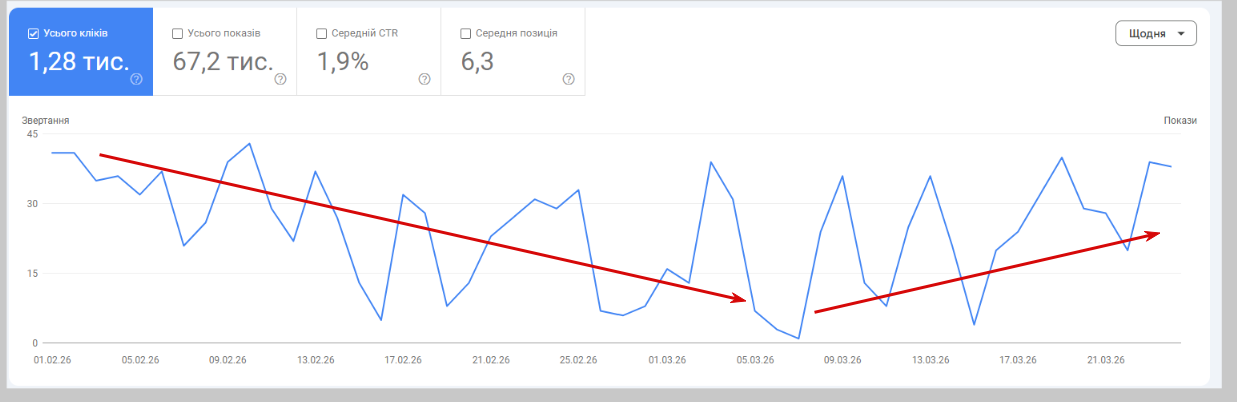Image resolution: width=1237 pixels, height=402 pixels.
Task: Click the Покази axis label
Action: coord(1180,121)
